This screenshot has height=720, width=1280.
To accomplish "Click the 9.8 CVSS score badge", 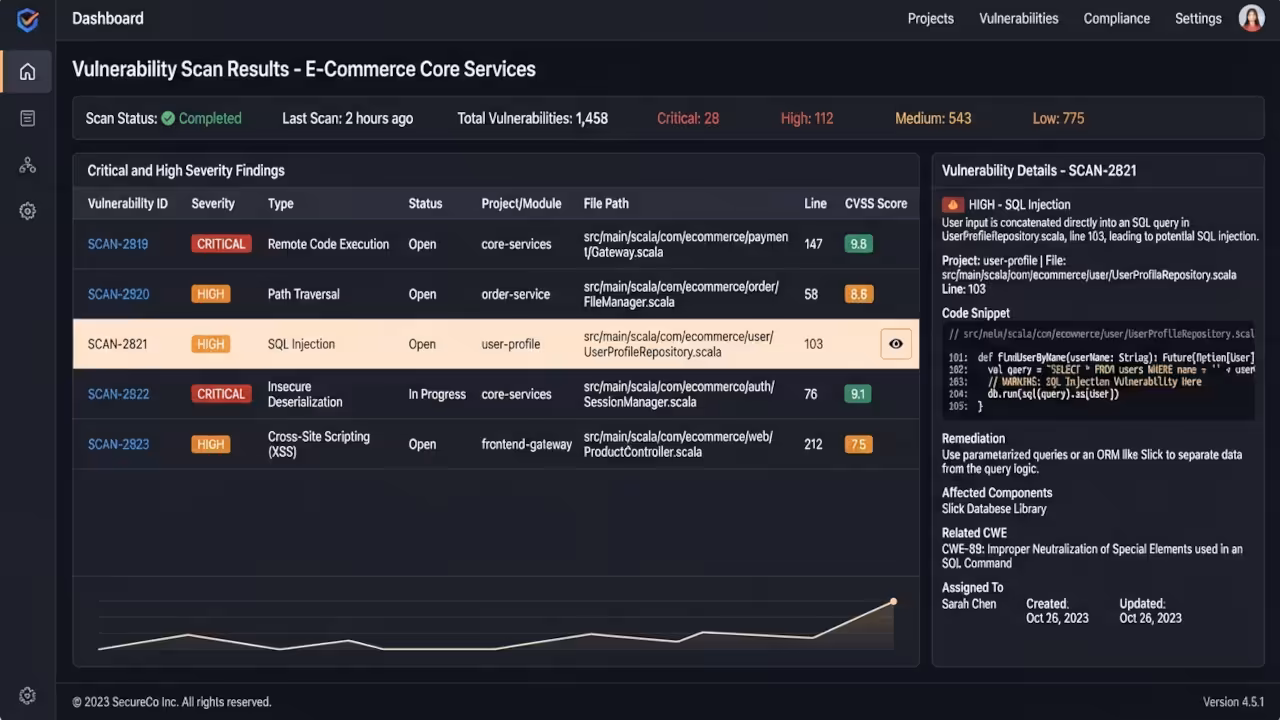I will coord(858,244).
